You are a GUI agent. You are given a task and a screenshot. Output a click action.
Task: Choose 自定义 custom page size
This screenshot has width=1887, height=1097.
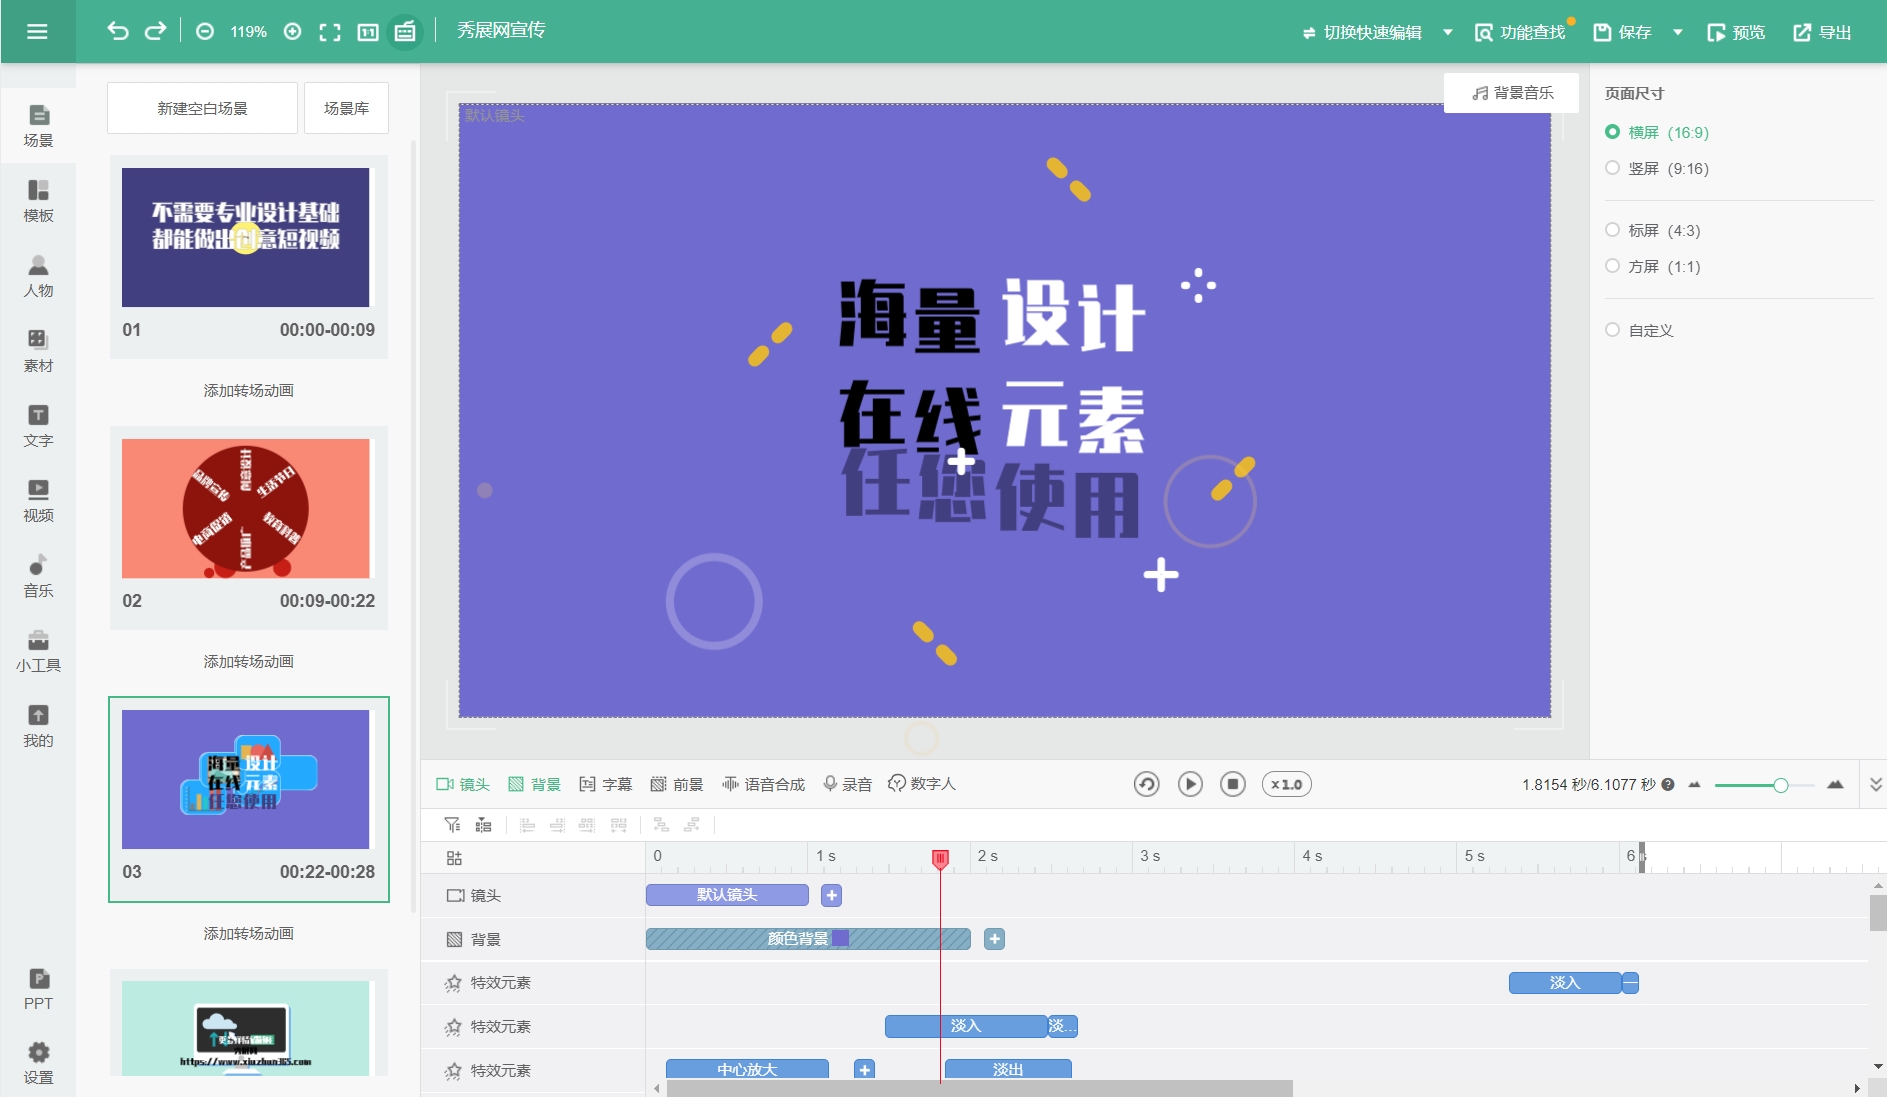1612,330
